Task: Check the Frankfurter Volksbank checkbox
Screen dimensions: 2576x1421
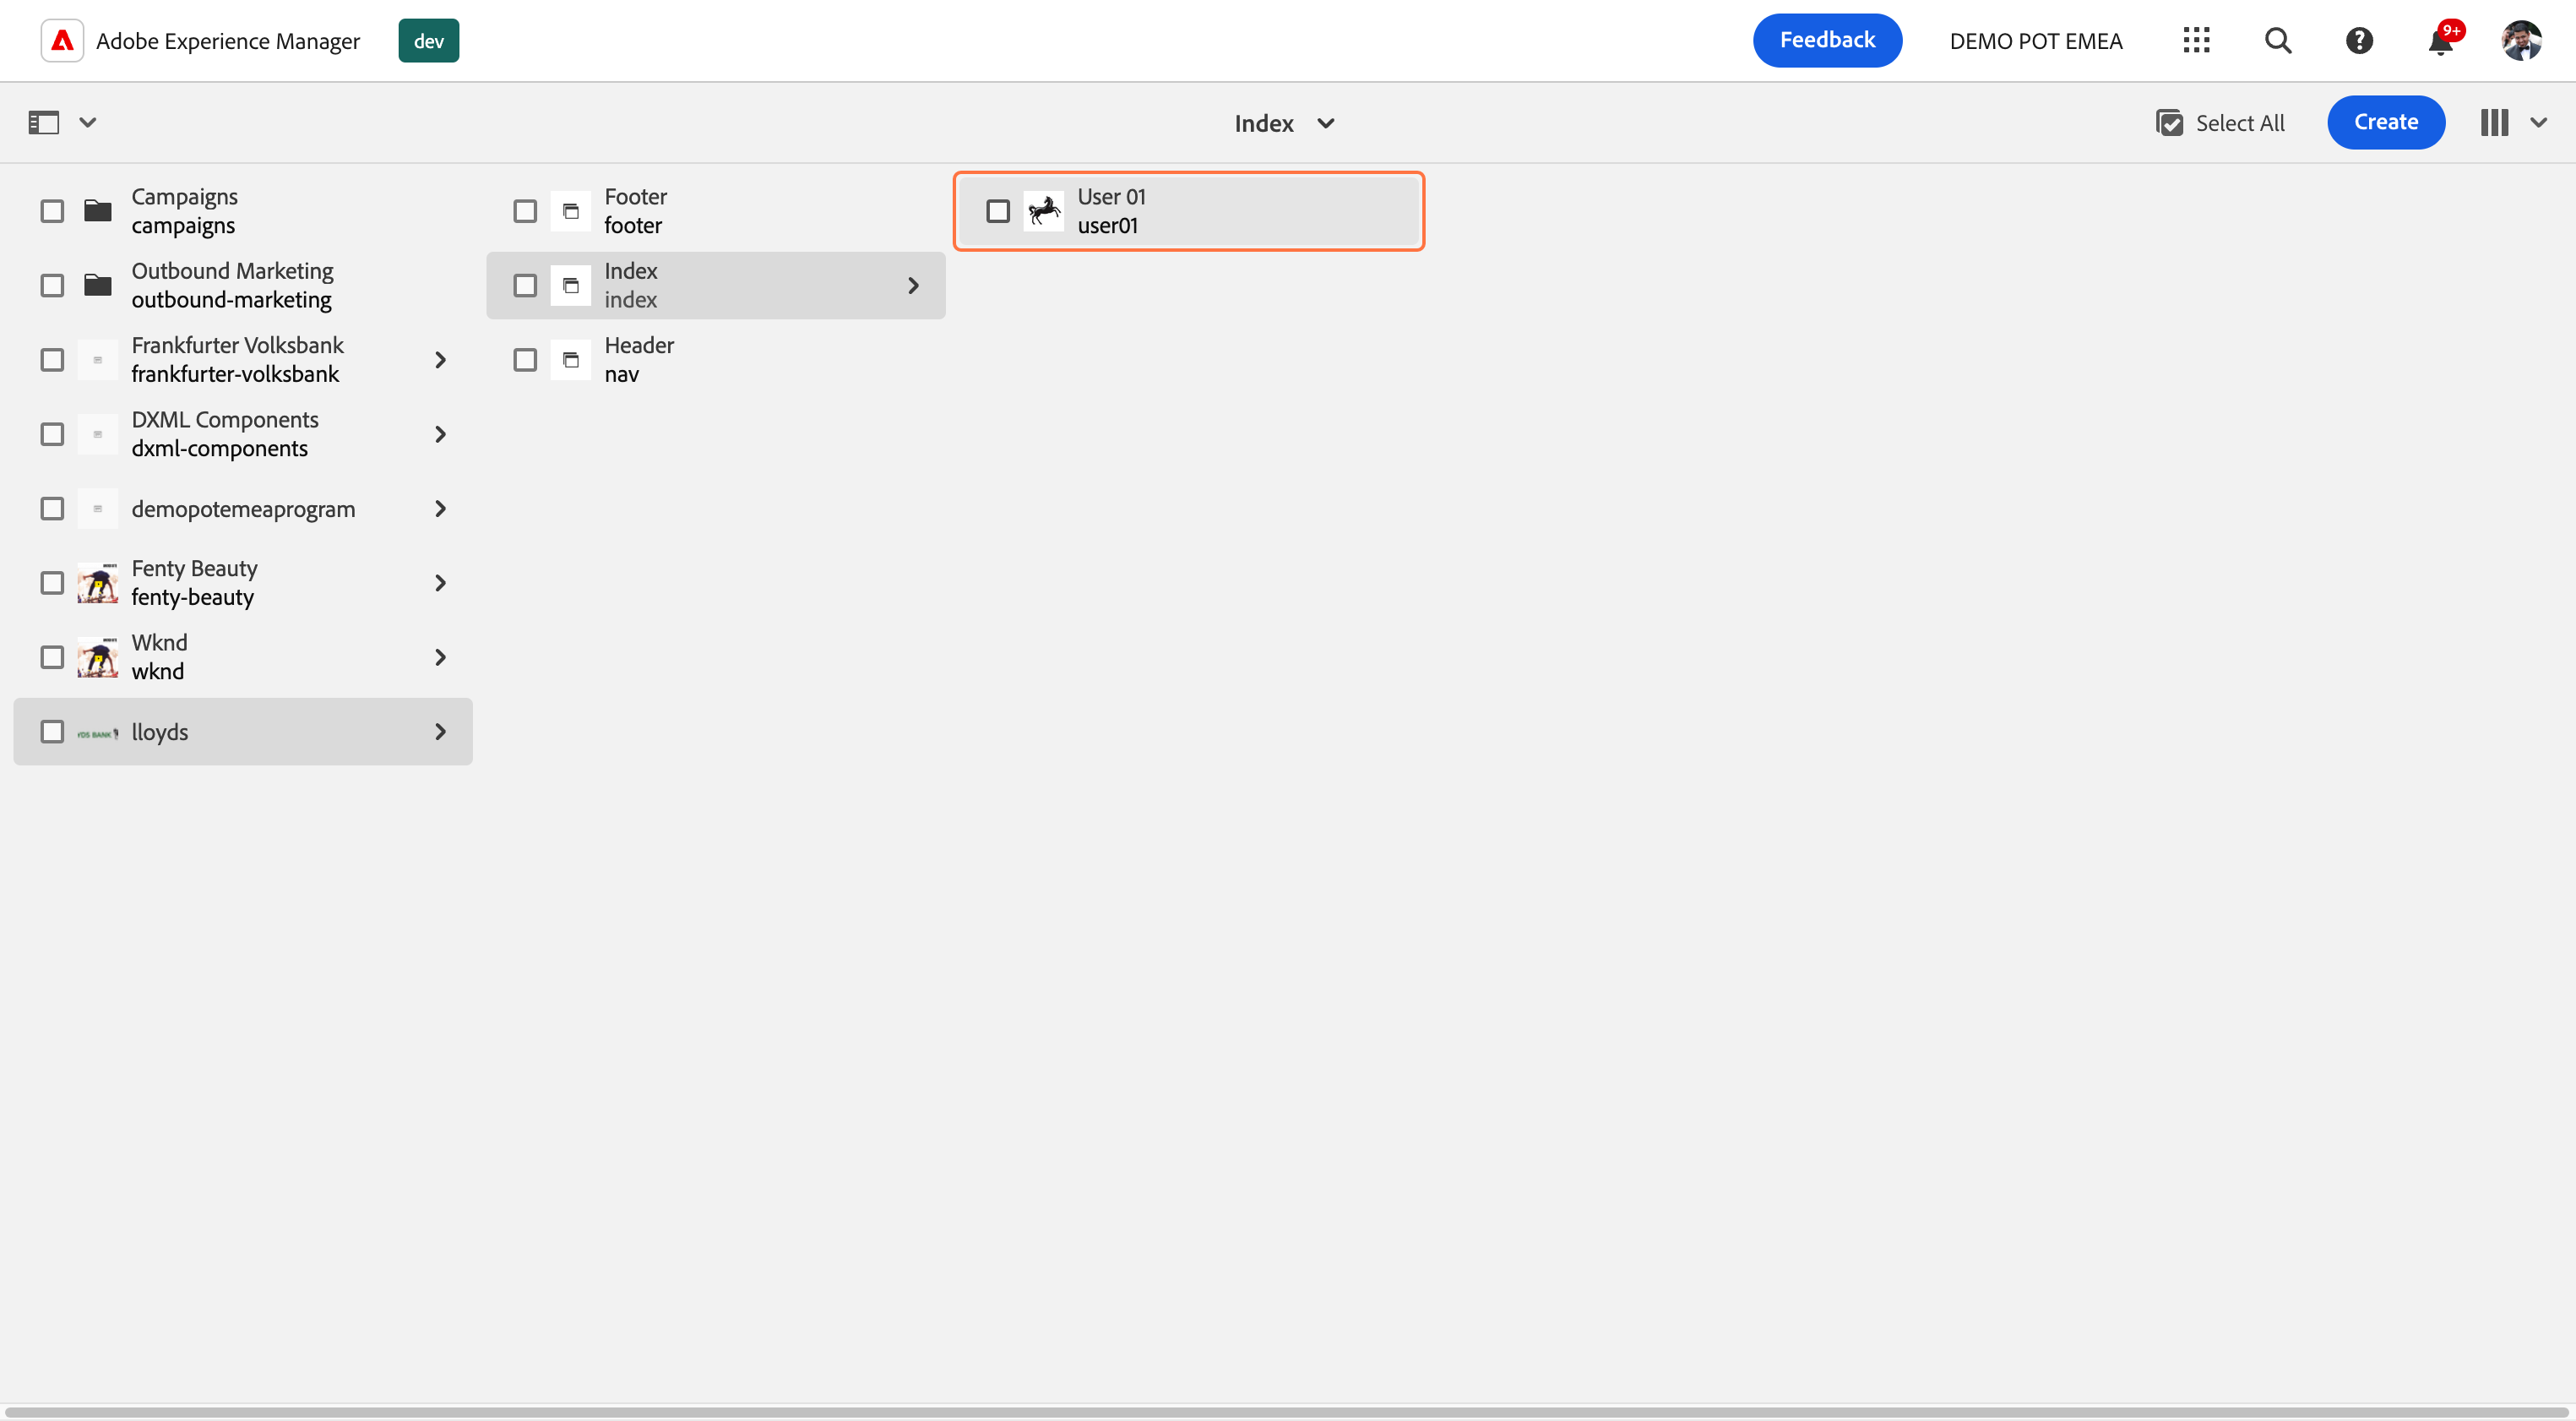Action: point(52,360)
